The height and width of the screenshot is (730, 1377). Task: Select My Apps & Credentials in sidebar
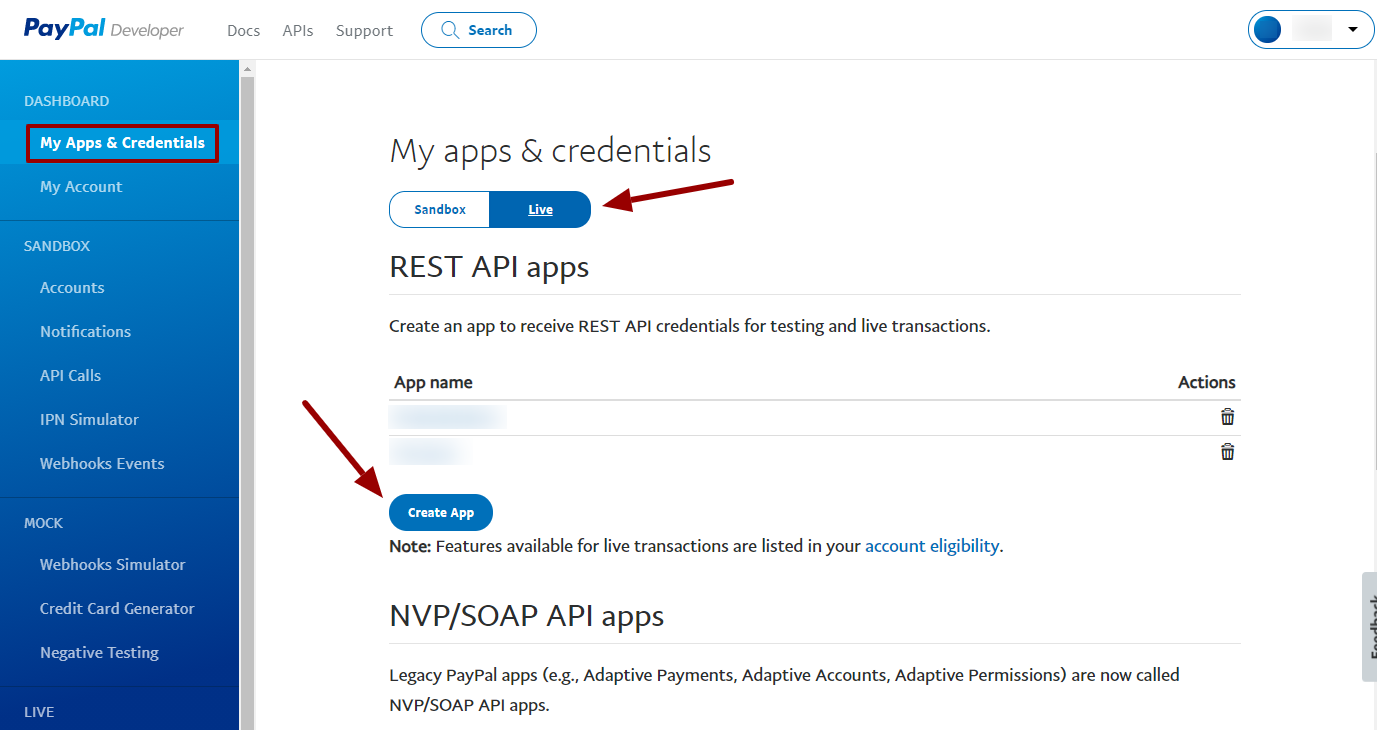(122, 143)
